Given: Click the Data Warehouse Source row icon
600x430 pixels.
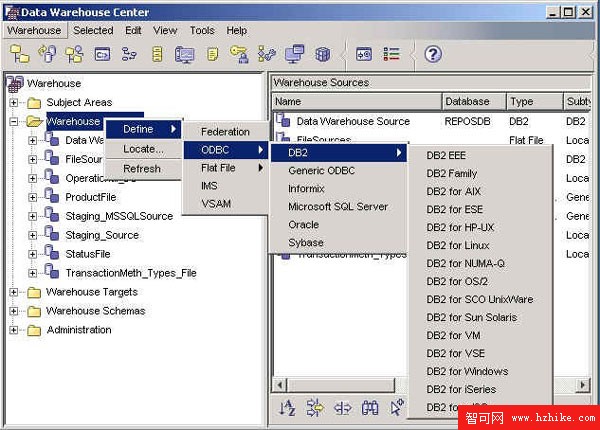Looking at the screenshot, I should point(283,120).
